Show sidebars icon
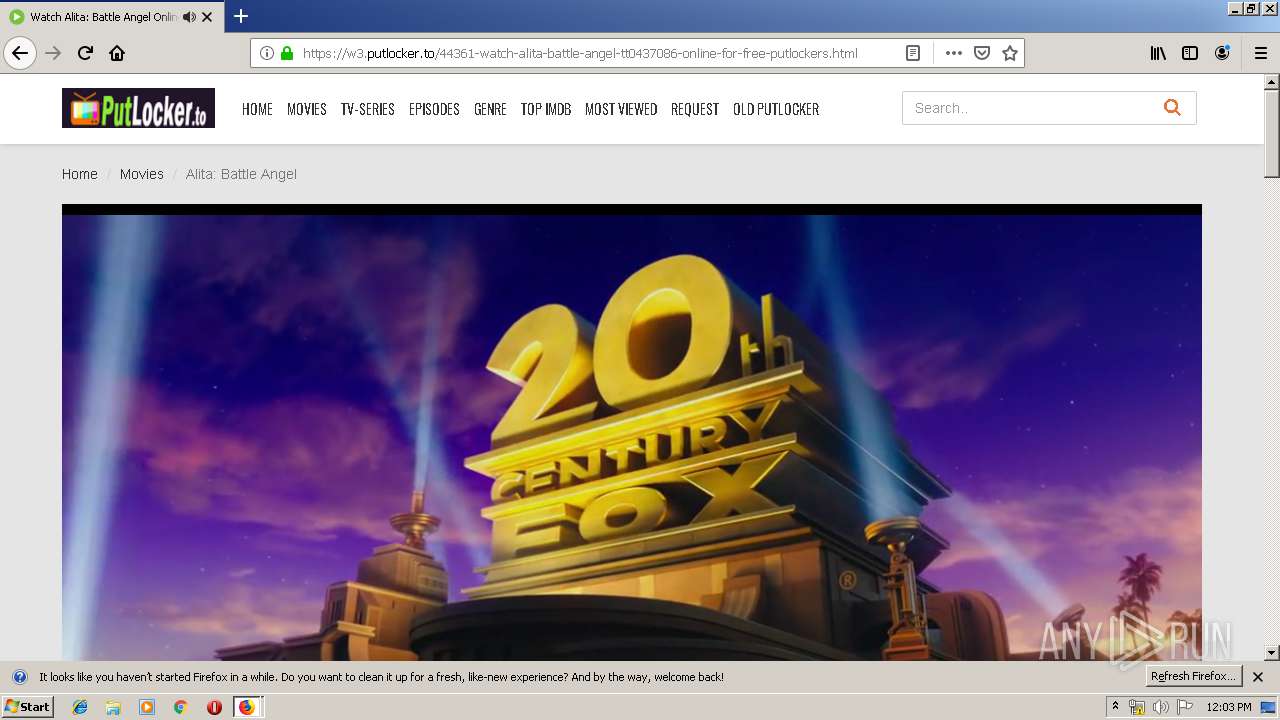1280x720 pixels. 1190,53
